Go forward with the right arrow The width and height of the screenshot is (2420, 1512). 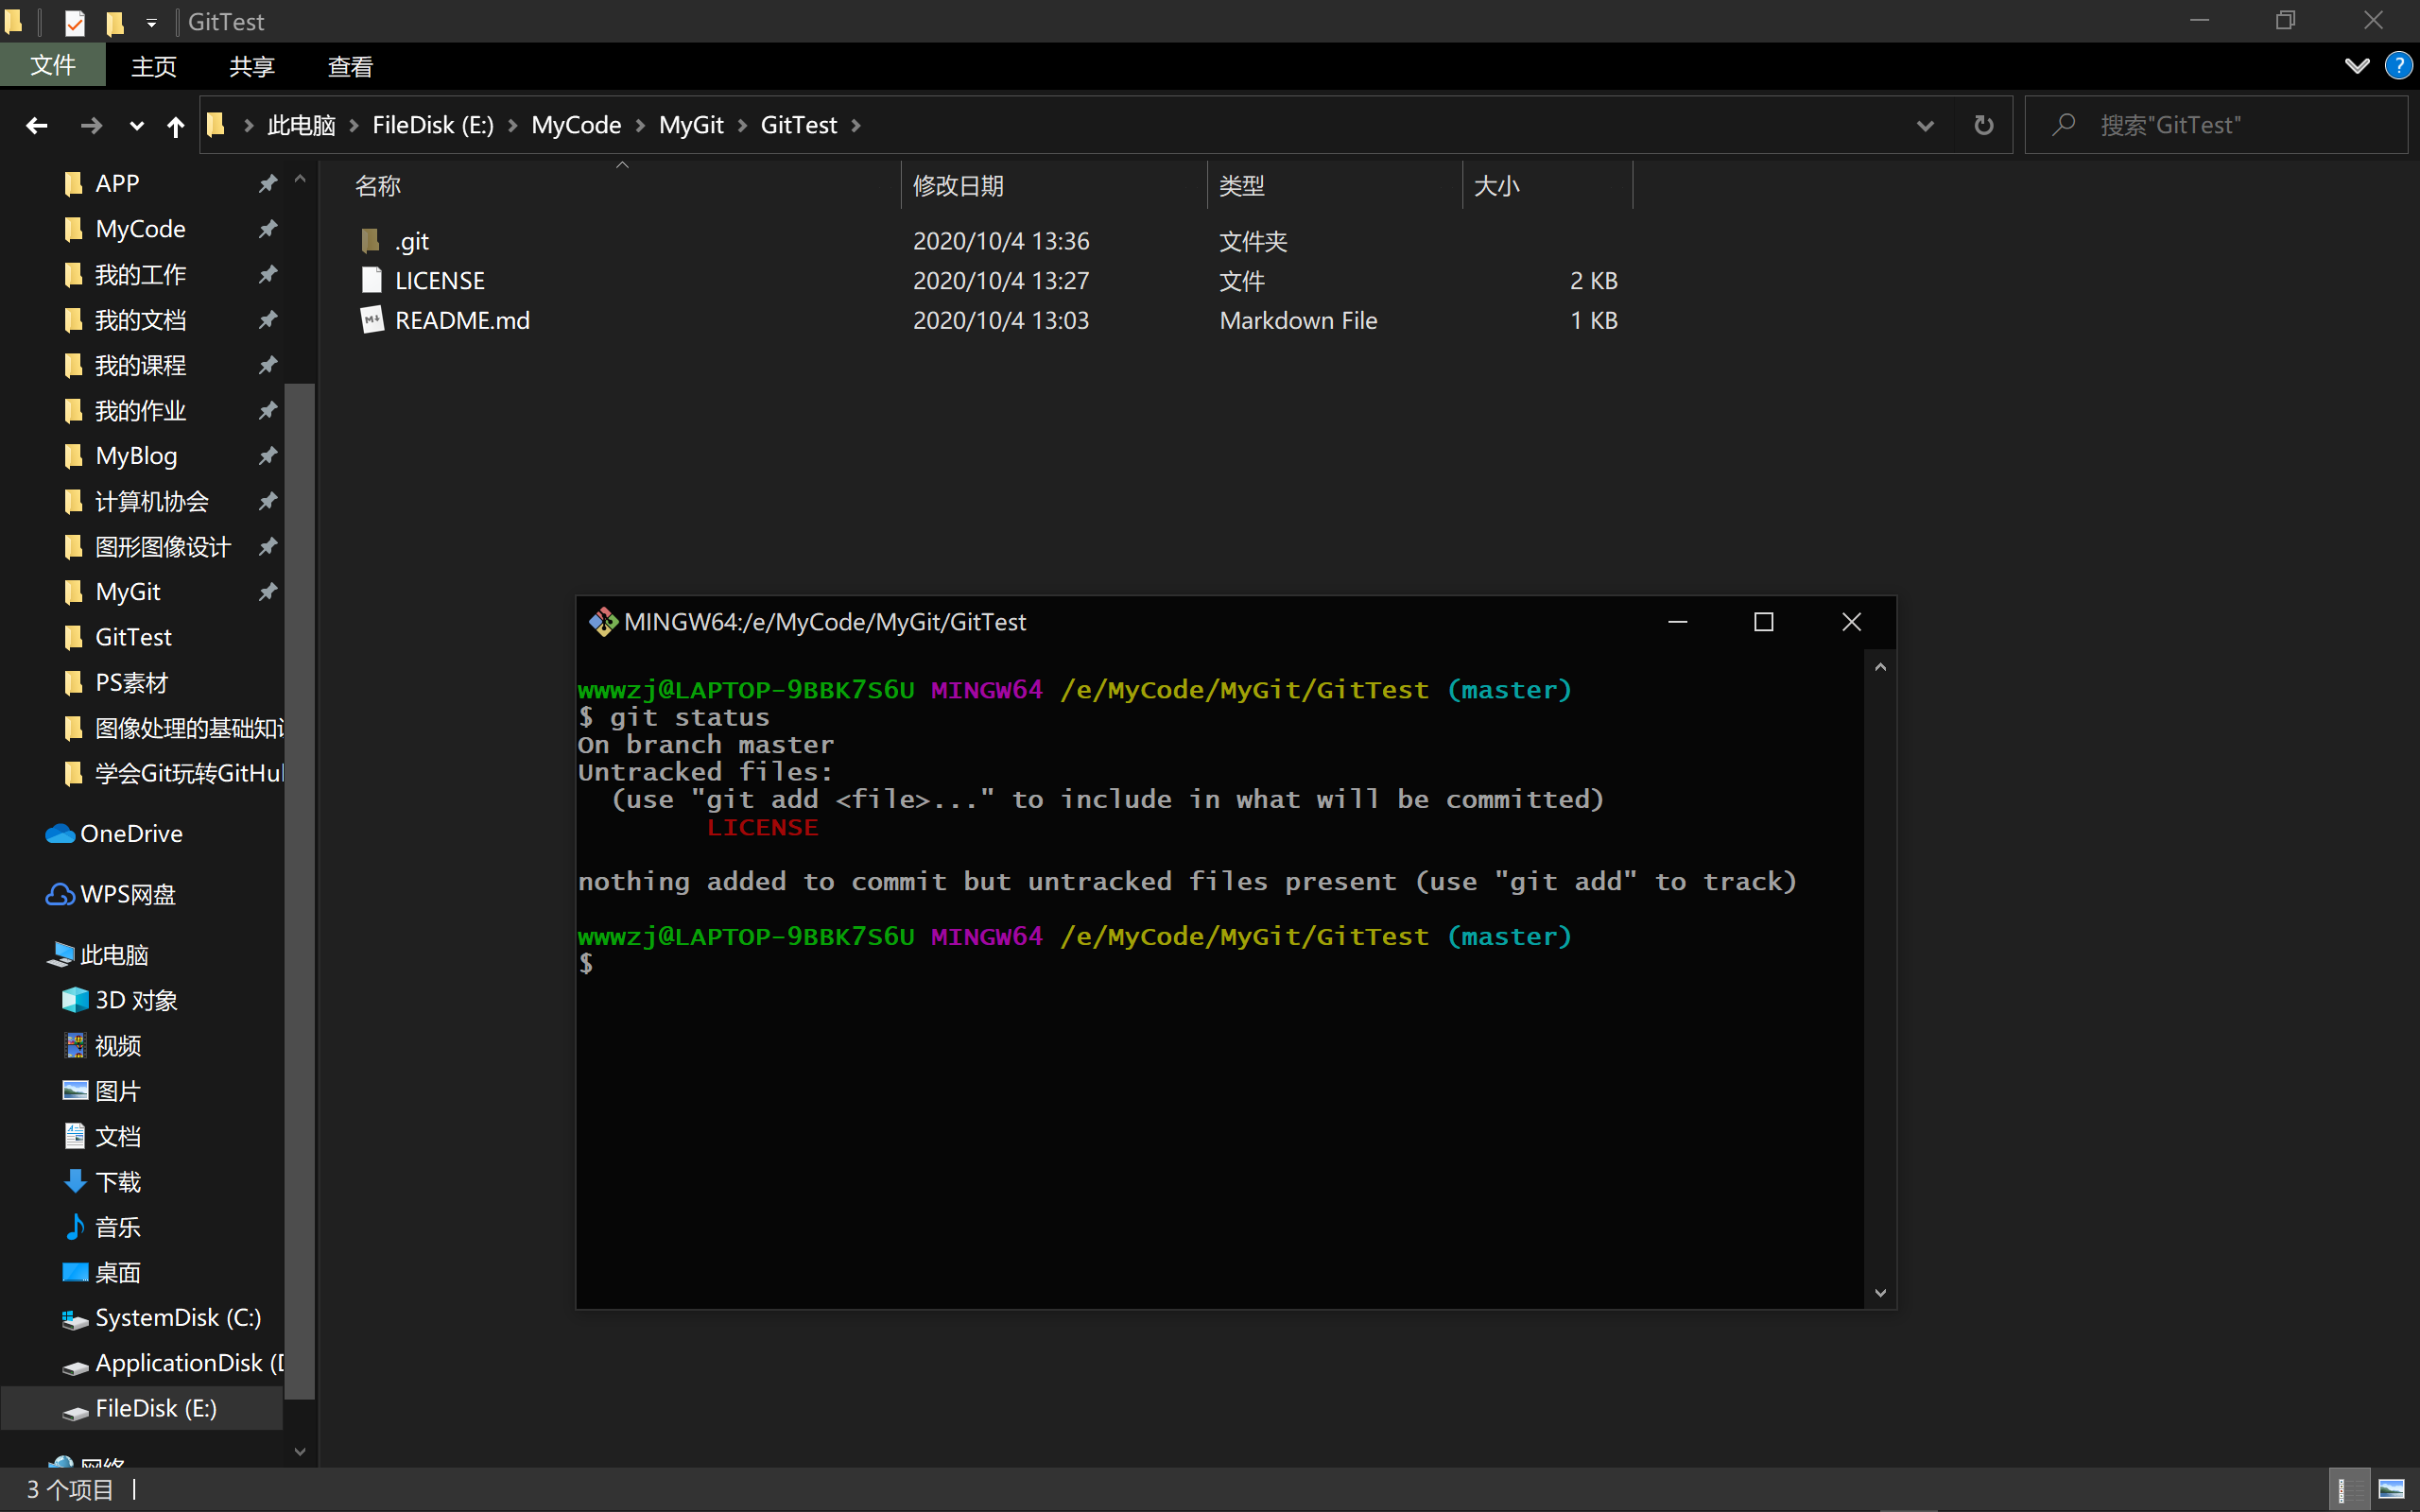[x=91, y=125]
